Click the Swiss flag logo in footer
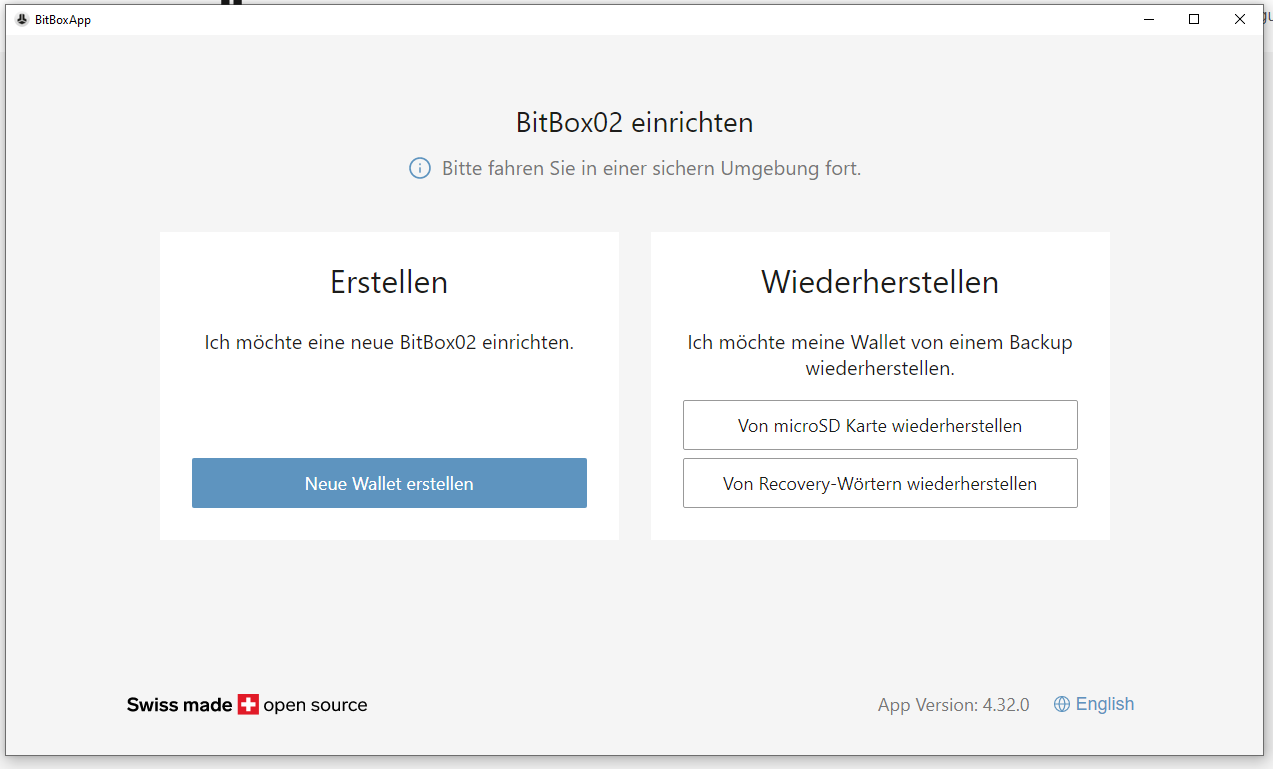The image size is (1273, 769). (x=248, y=704)
